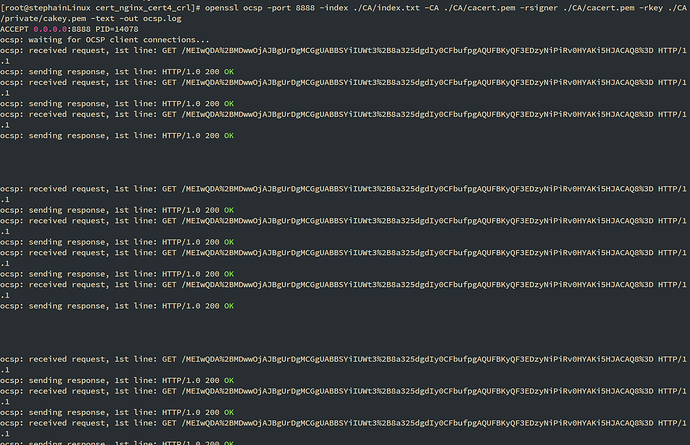Click the cacert.pem path following -rsigner
This screenshot has height=445, width=690.
(x=612, y=7)
